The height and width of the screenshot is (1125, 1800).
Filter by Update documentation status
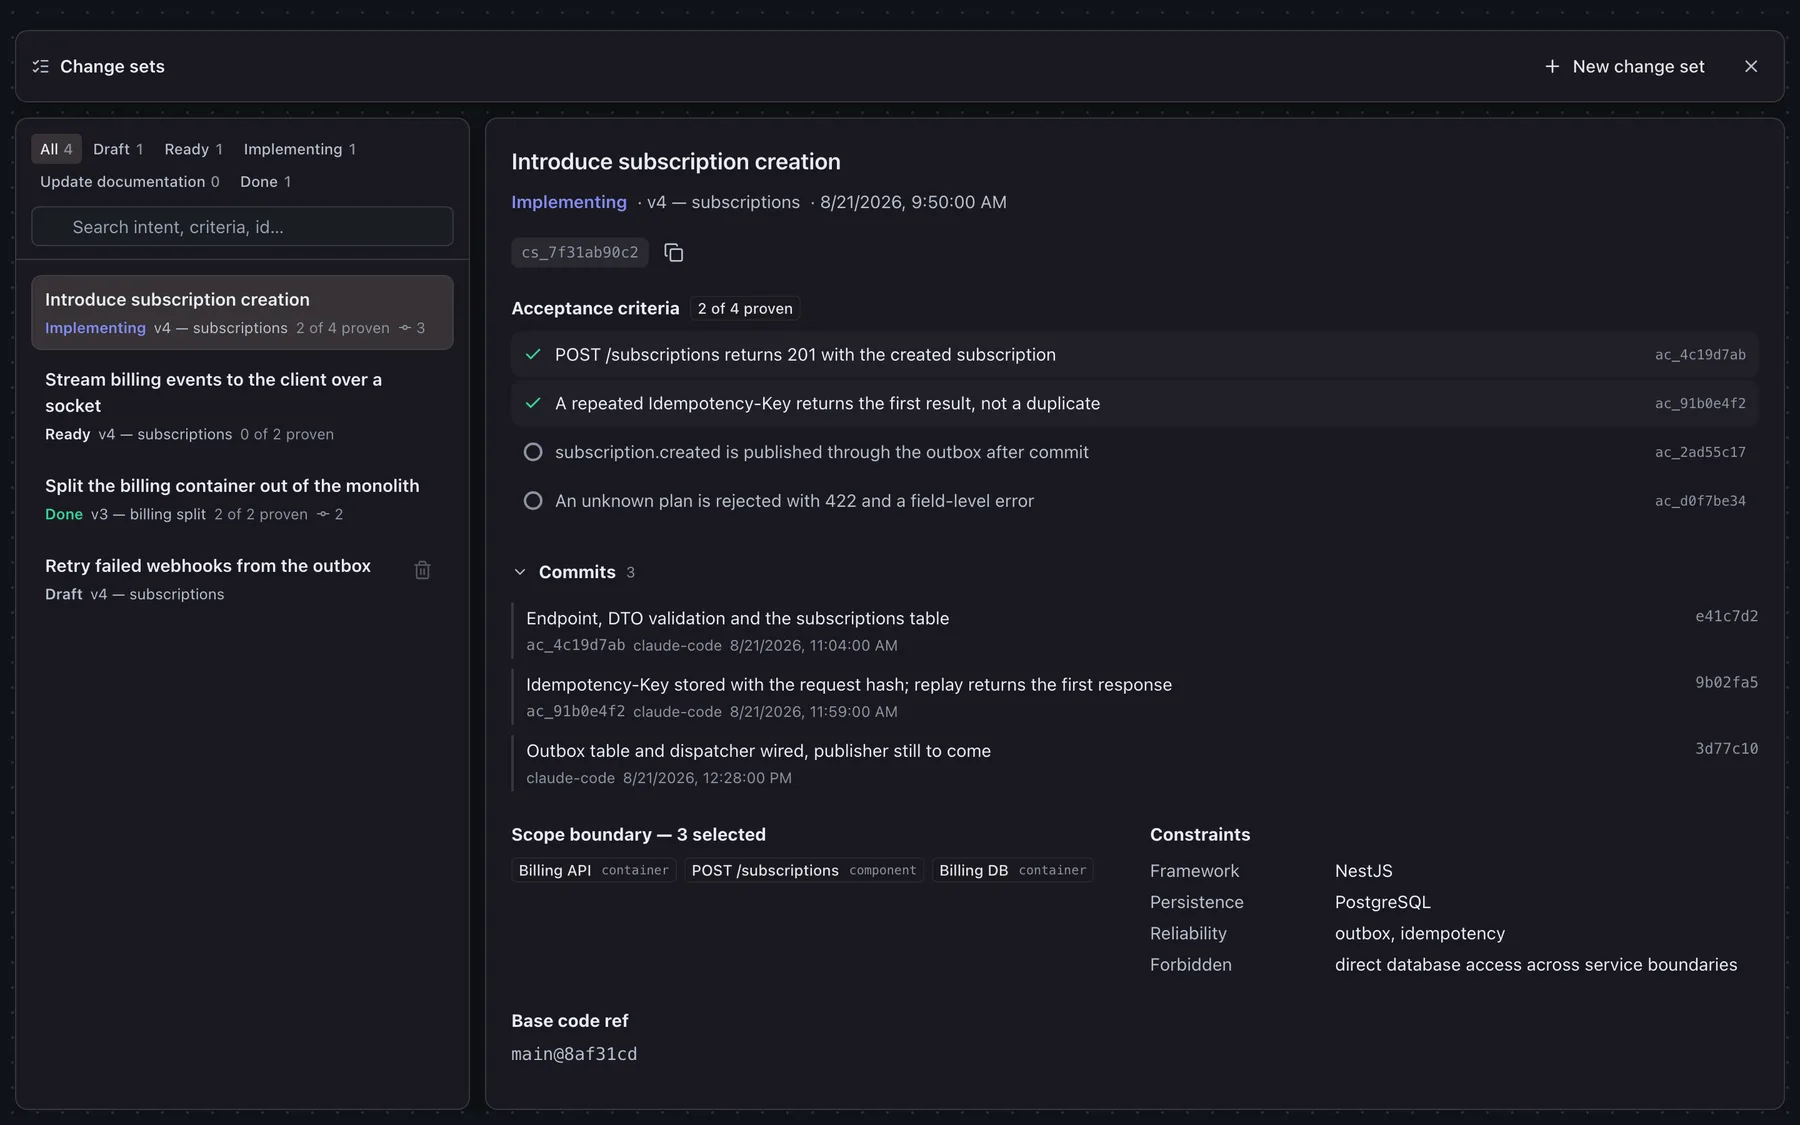pyautogui.click(x=129, y=181)
